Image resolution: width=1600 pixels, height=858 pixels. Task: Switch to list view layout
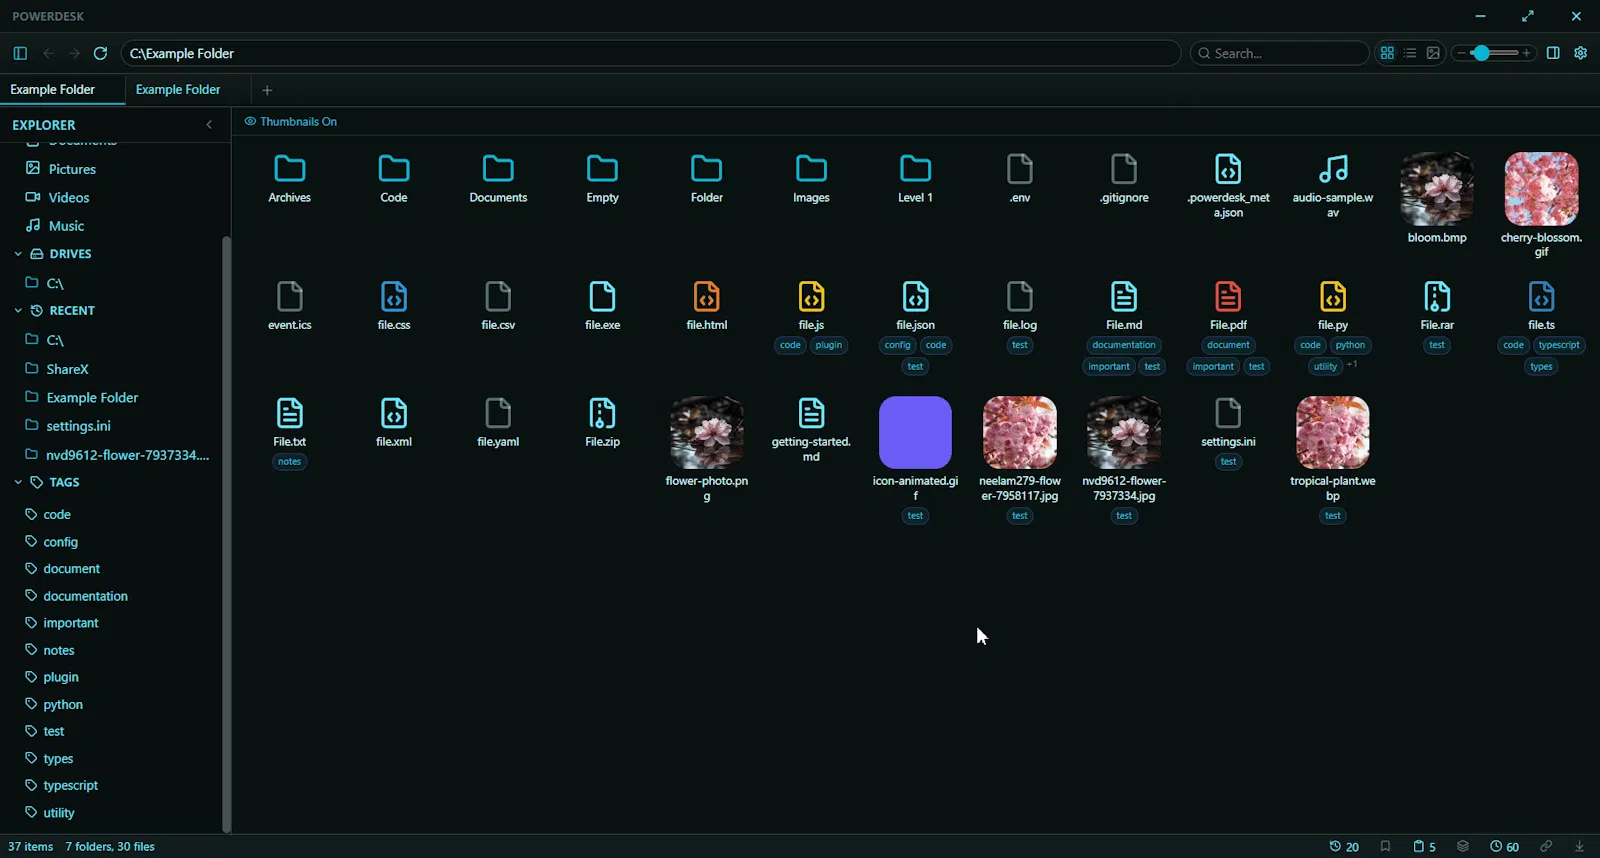click(1410, 53)
